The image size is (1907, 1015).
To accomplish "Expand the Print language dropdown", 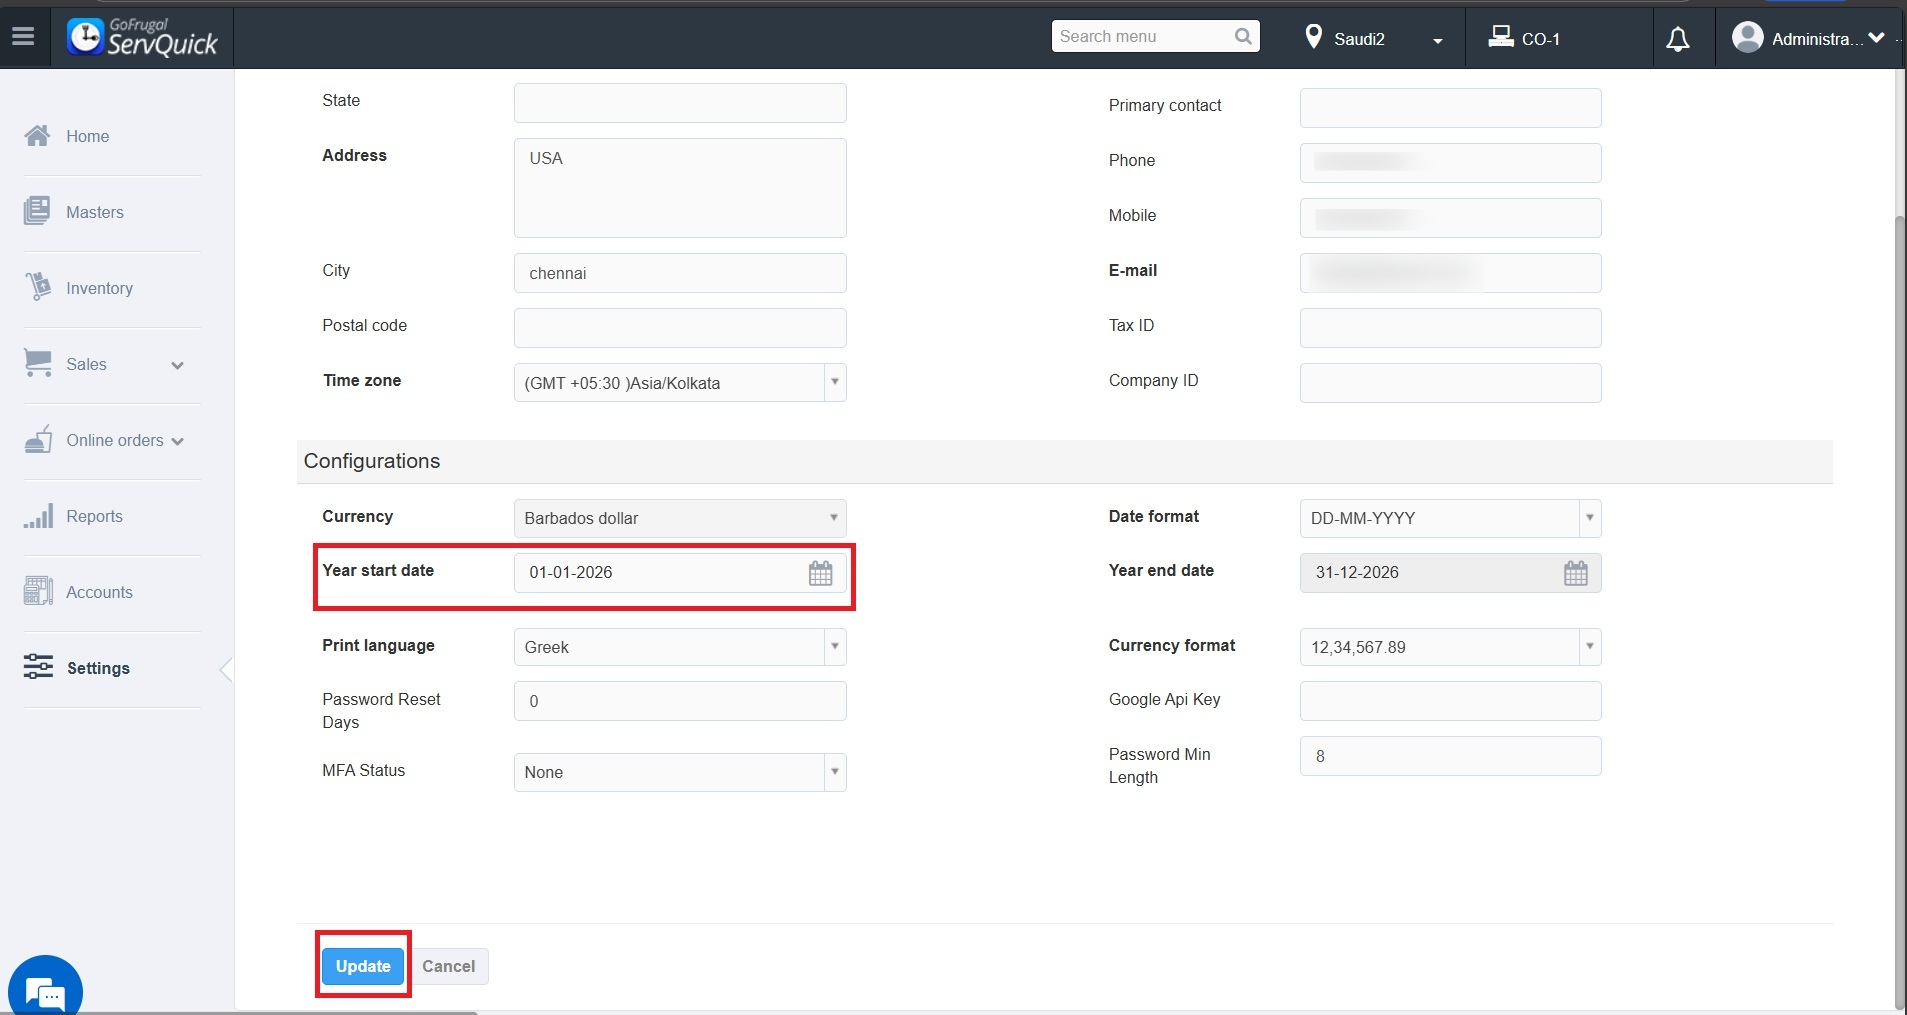I will tap(680, 647).
